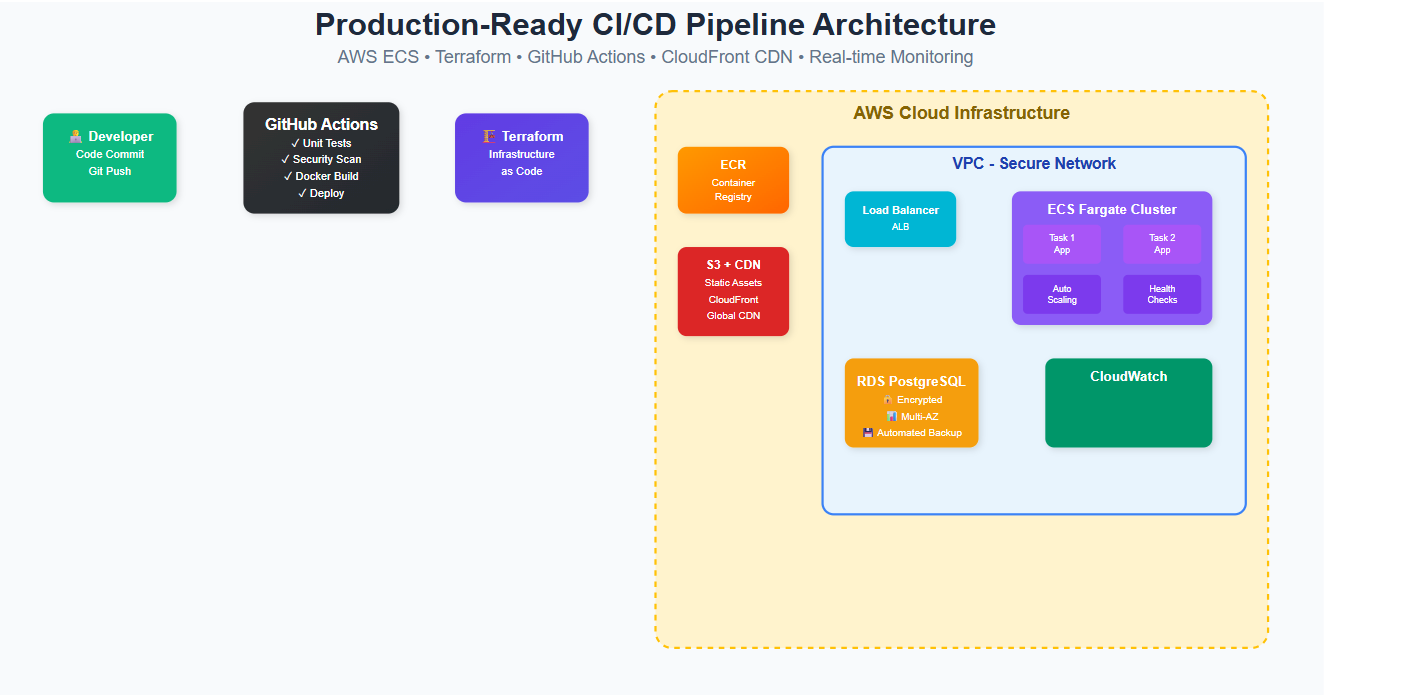Click the "Developer" heading in the green card
Viewport: 1406px width, 695px height.
[121, 136]
